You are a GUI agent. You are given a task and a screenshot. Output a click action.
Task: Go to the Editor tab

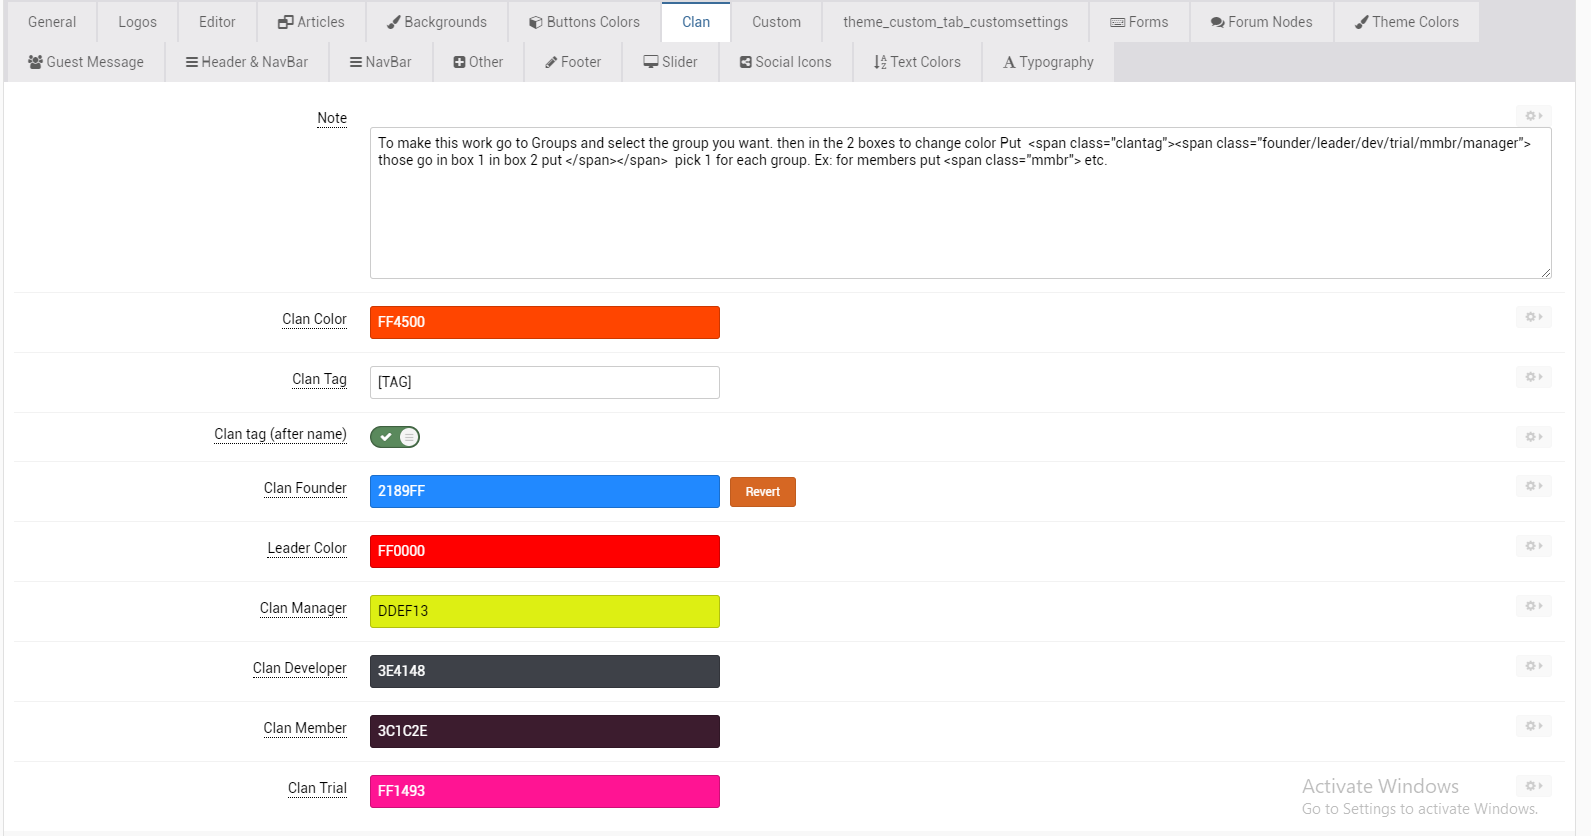coord(217,22)
